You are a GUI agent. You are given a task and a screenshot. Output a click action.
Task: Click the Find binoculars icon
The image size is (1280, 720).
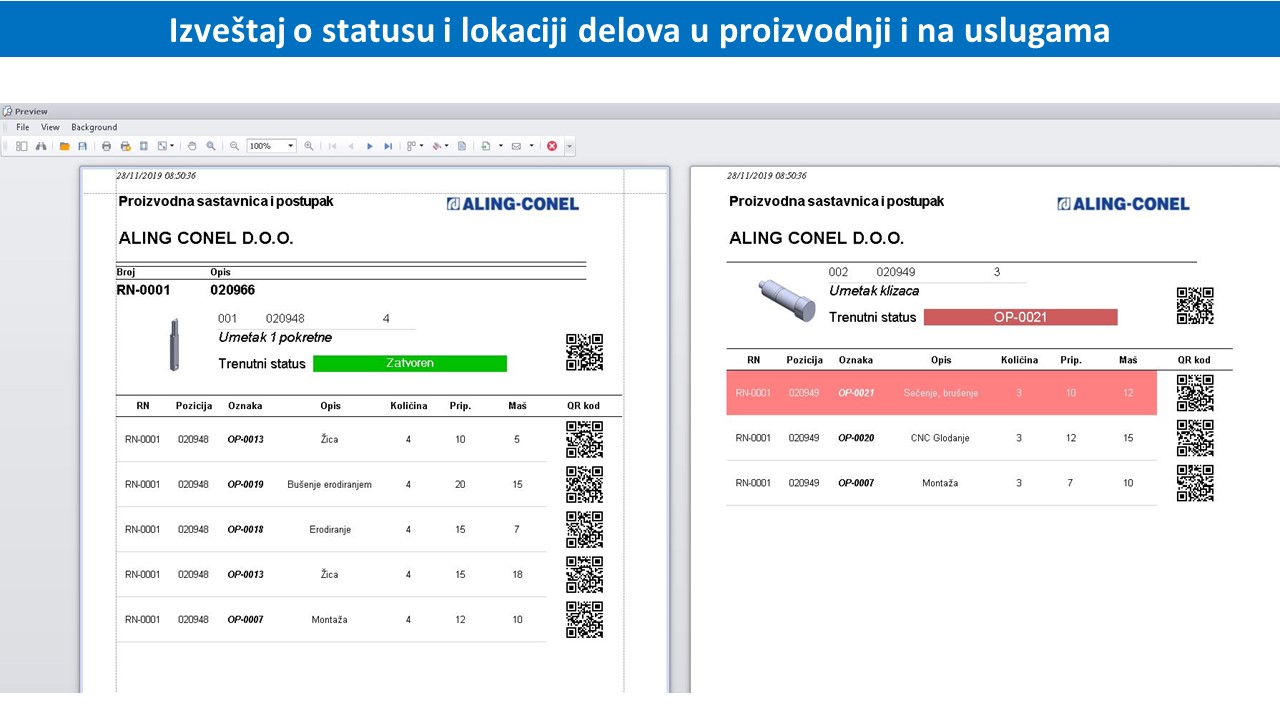pos(41,146)
